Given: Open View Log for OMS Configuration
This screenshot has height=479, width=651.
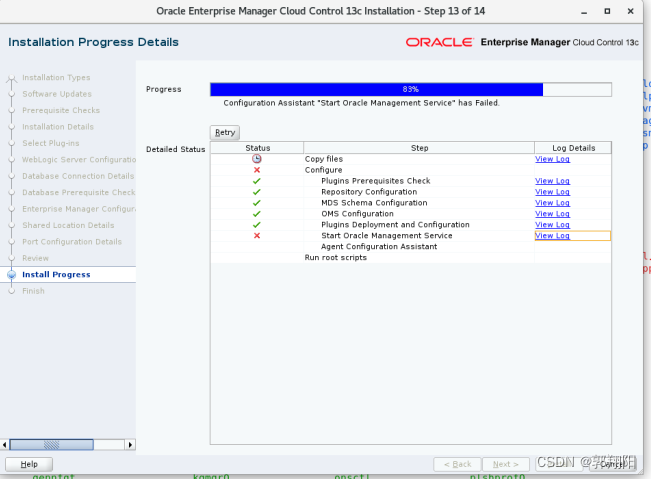Looking at the screenshot, I should pos(552,214).
